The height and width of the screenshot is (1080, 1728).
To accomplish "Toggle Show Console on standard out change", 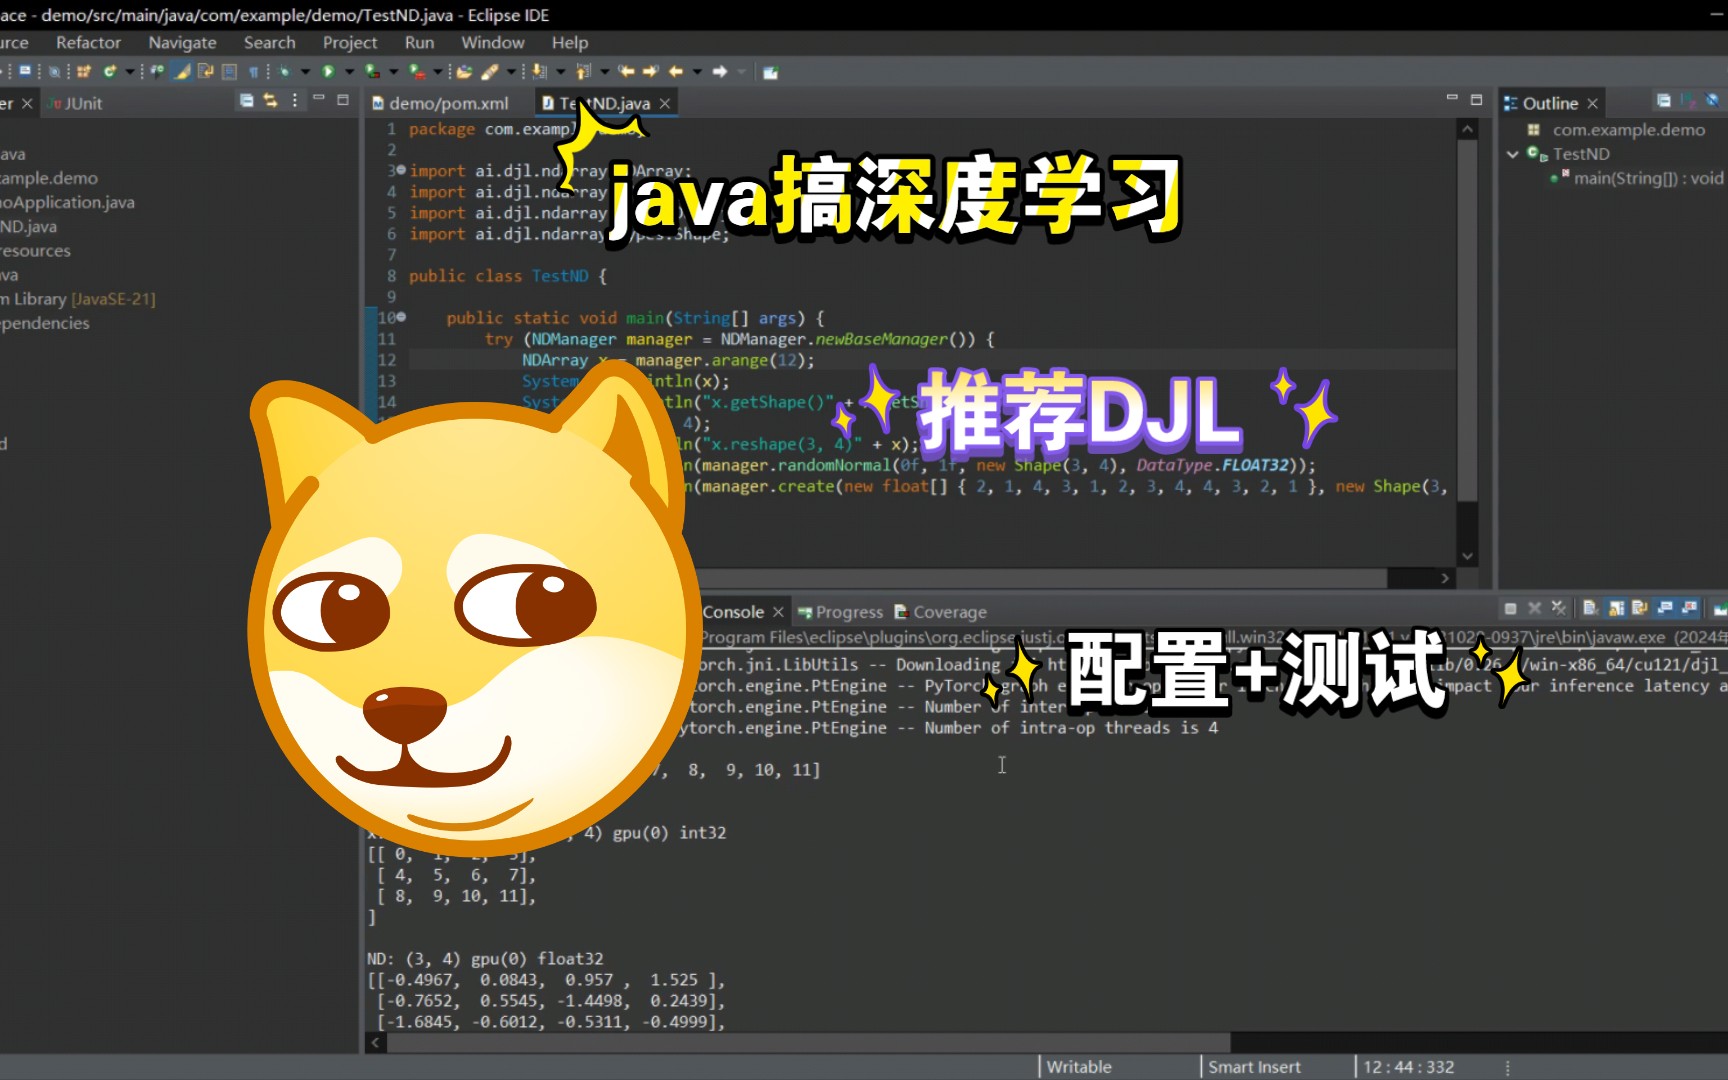I will (x=1665, y=608).
